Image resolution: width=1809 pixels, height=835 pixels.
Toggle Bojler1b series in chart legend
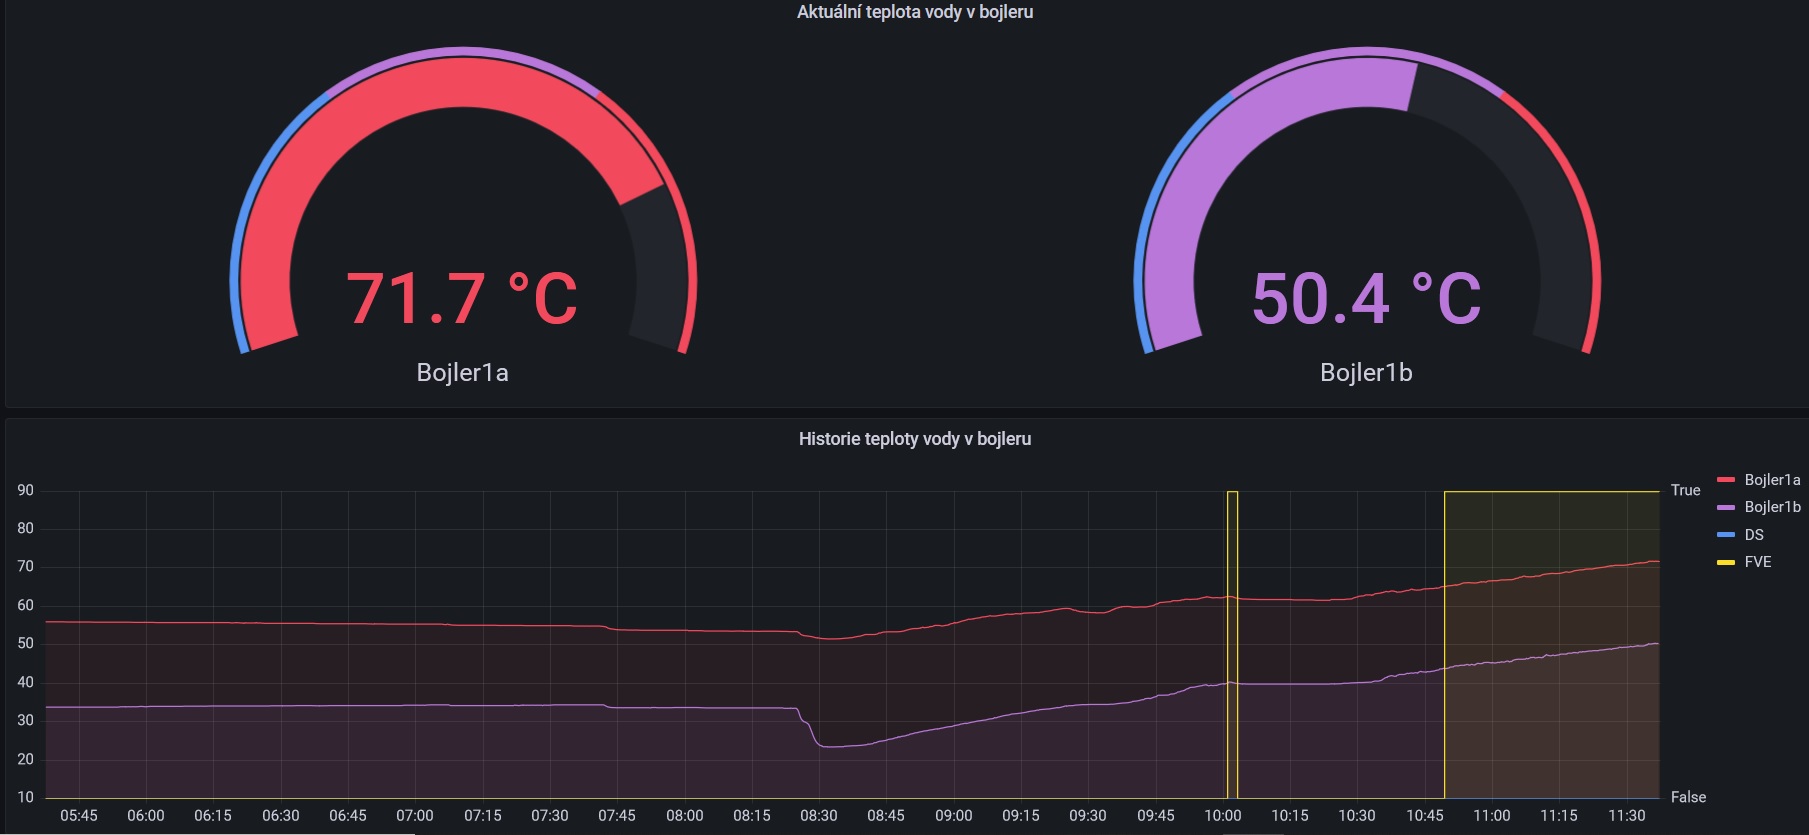pyautogui.click(x=1772, y=507)
